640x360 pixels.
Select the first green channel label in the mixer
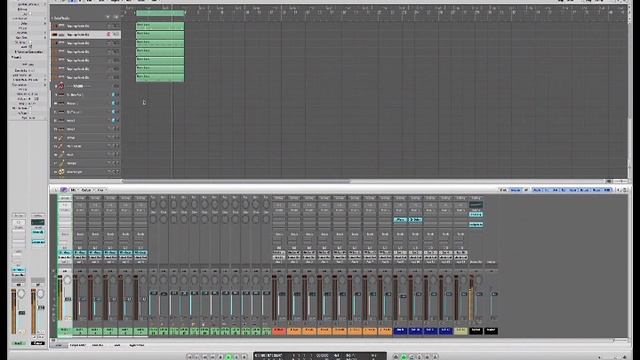tap(64, 331)
